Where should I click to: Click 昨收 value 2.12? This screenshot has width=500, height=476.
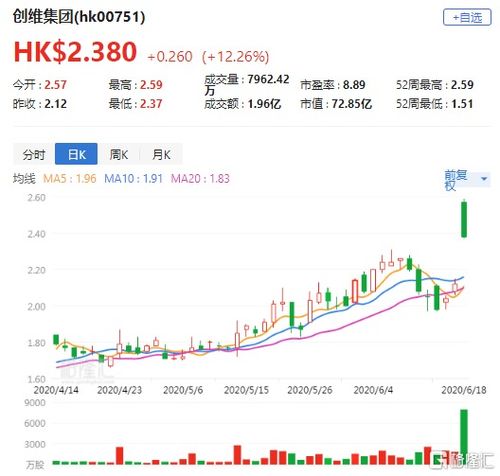pyautogui.click(x=56, y=104)
